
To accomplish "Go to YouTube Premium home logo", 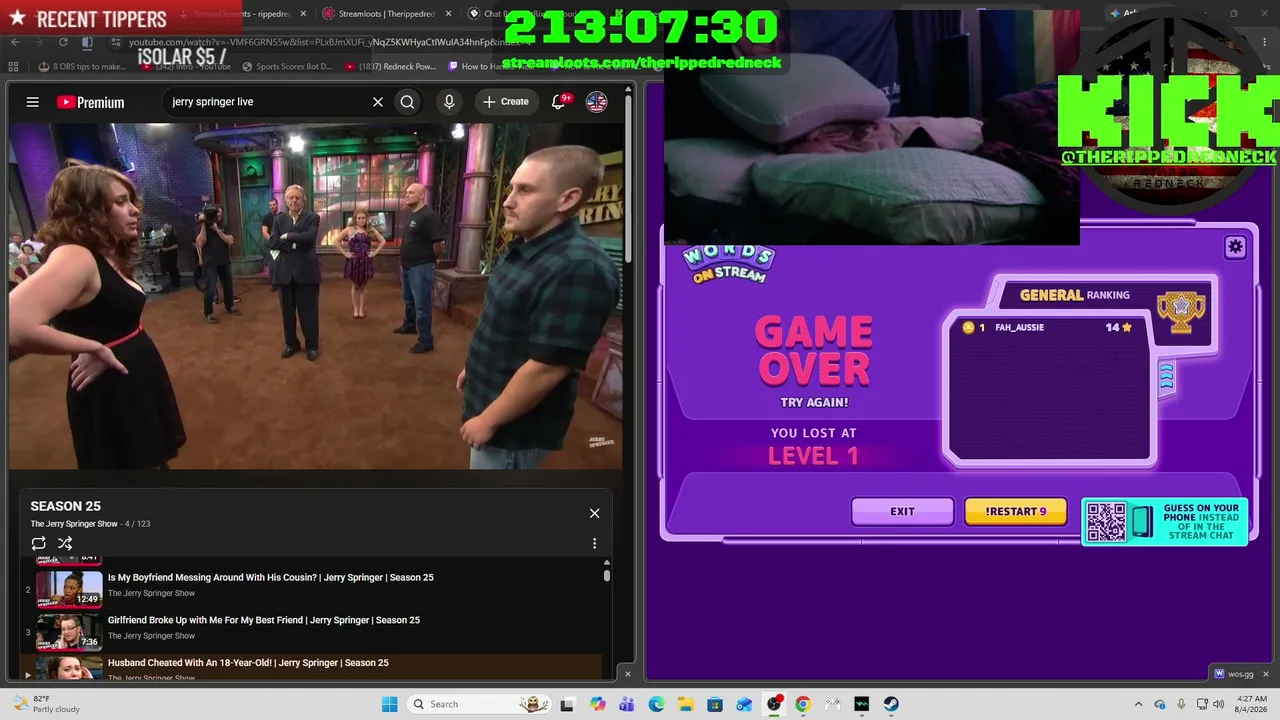I will click(x=90, y=102).
